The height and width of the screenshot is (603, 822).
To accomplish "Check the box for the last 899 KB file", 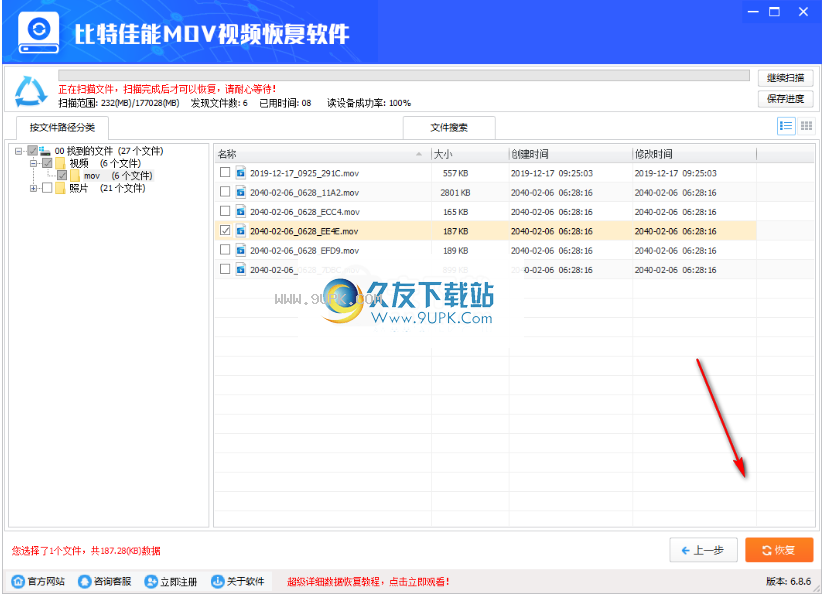I will [x=225, y=269].
